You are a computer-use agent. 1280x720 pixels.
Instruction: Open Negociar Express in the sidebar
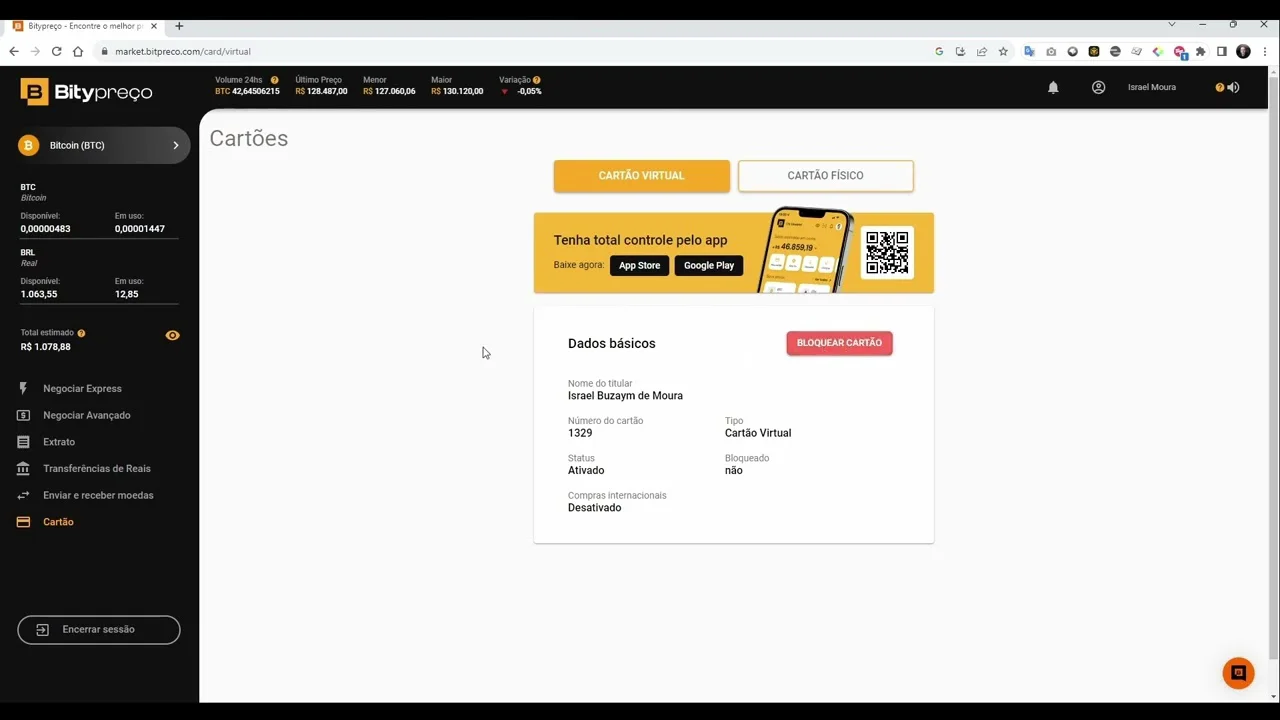82,389
